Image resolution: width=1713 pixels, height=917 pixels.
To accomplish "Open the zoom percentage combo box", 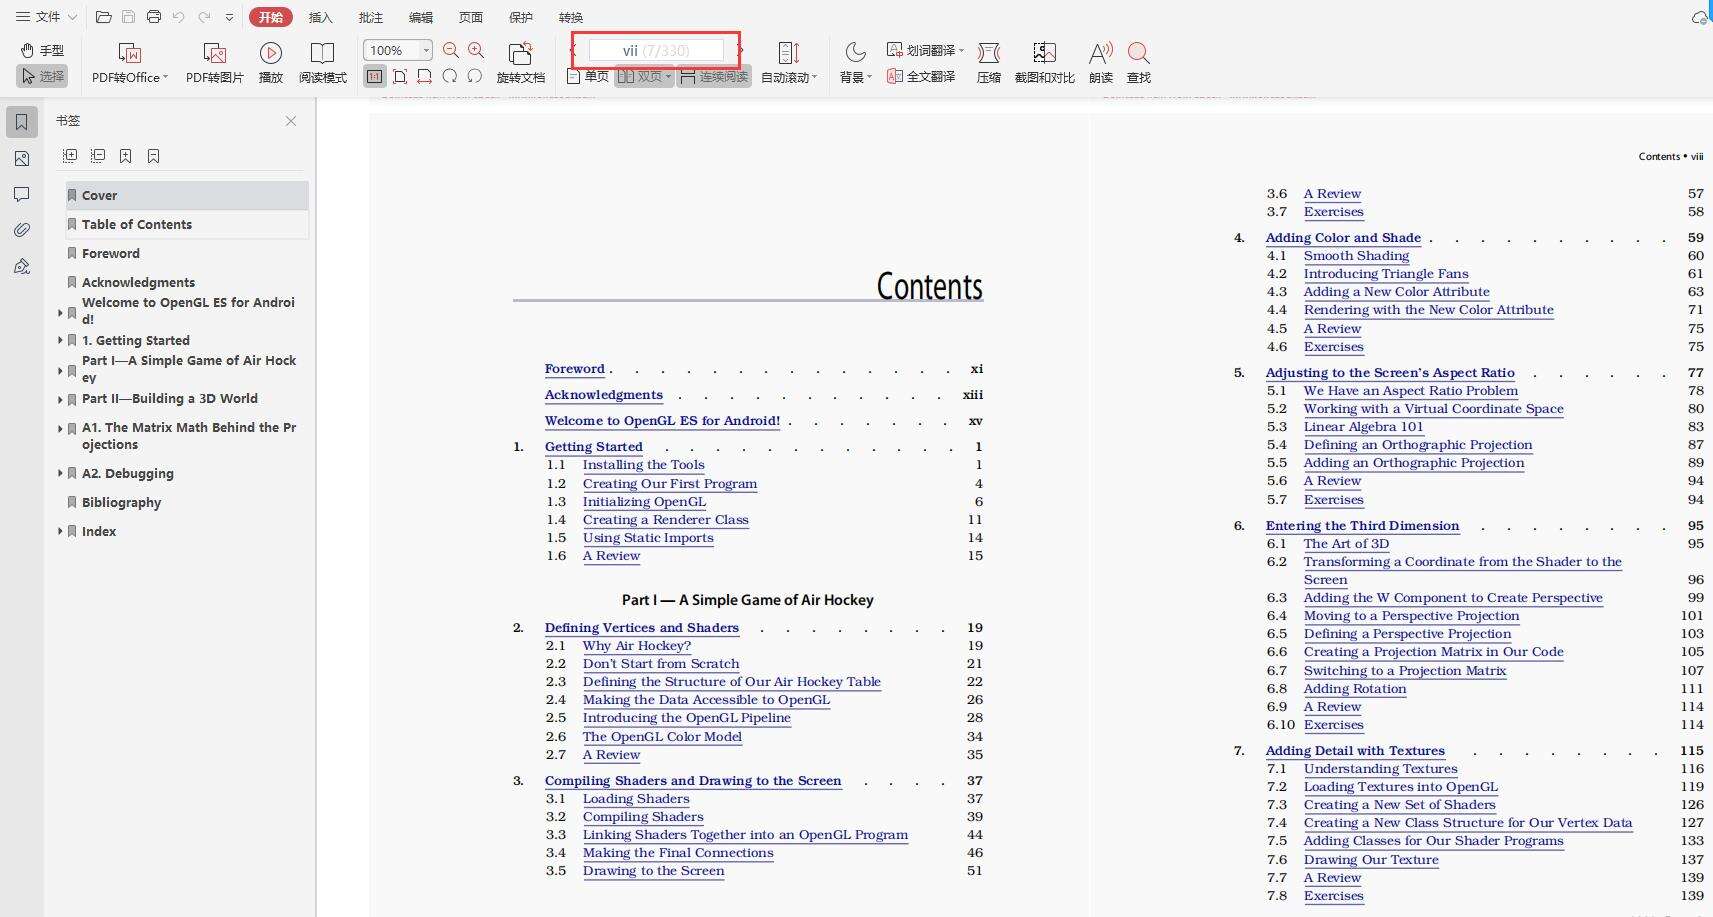I will pos(397,50).
